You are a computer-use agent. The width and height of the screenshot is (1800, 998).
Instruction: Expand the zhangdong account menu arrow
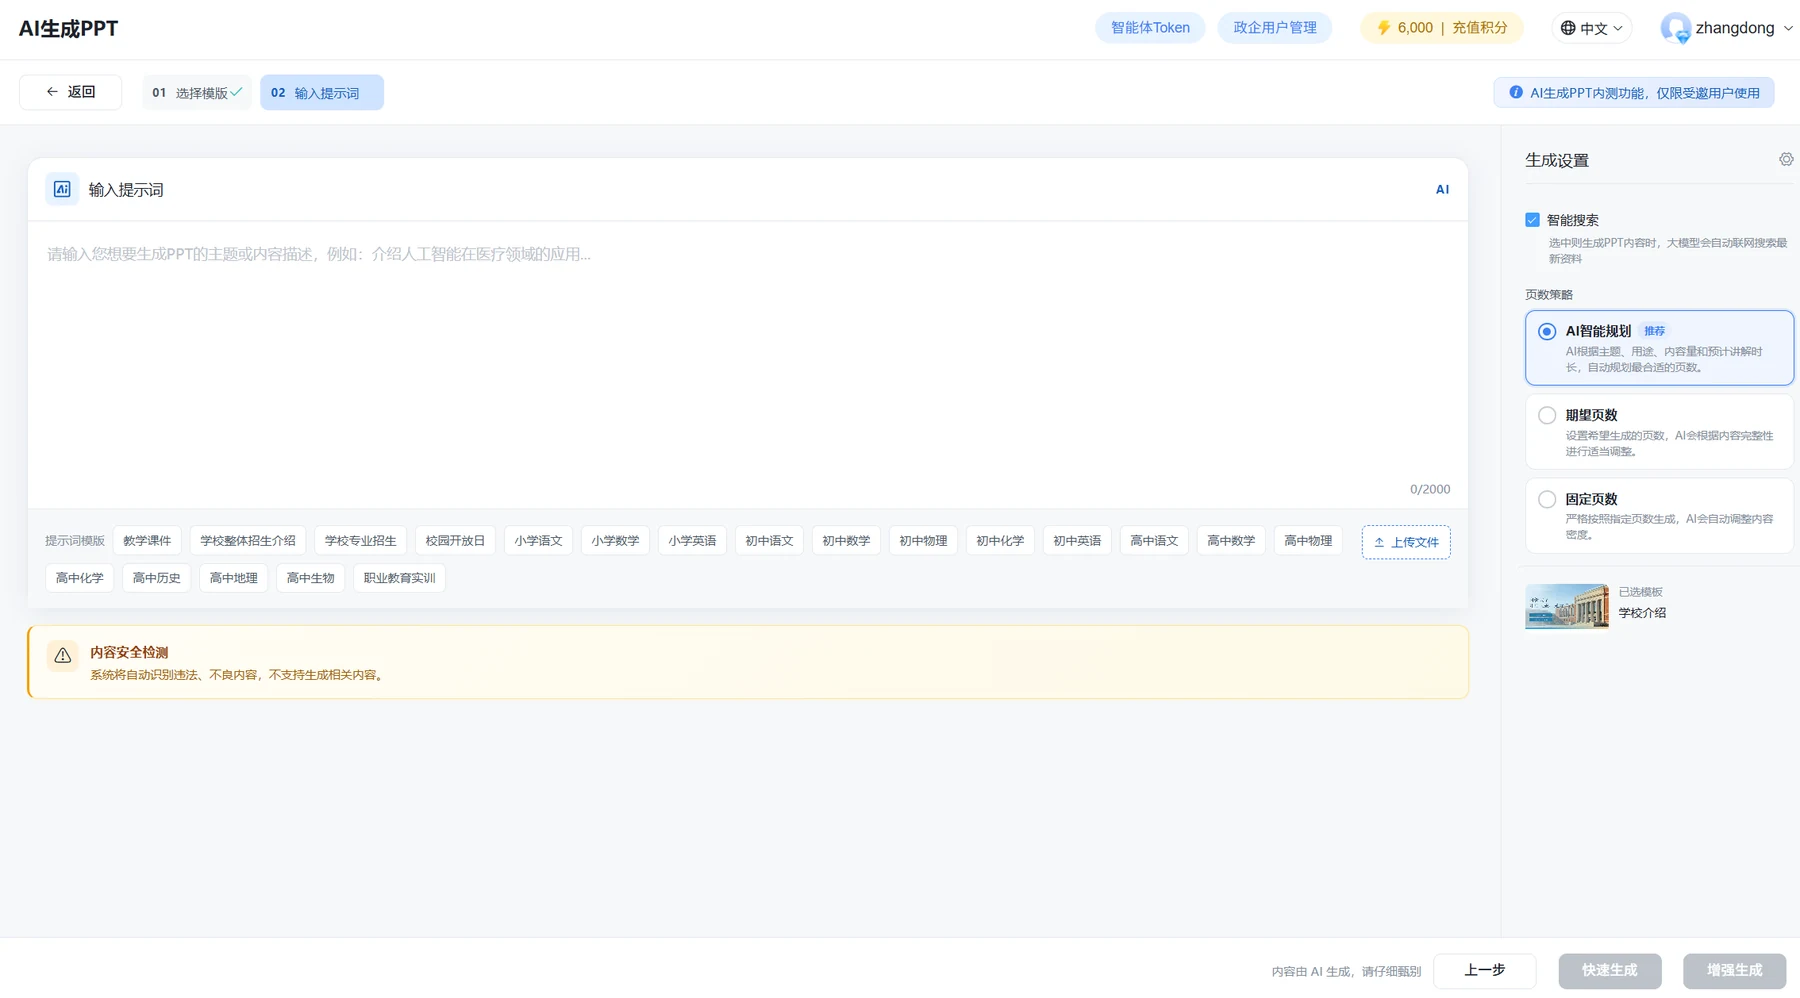1788,28
